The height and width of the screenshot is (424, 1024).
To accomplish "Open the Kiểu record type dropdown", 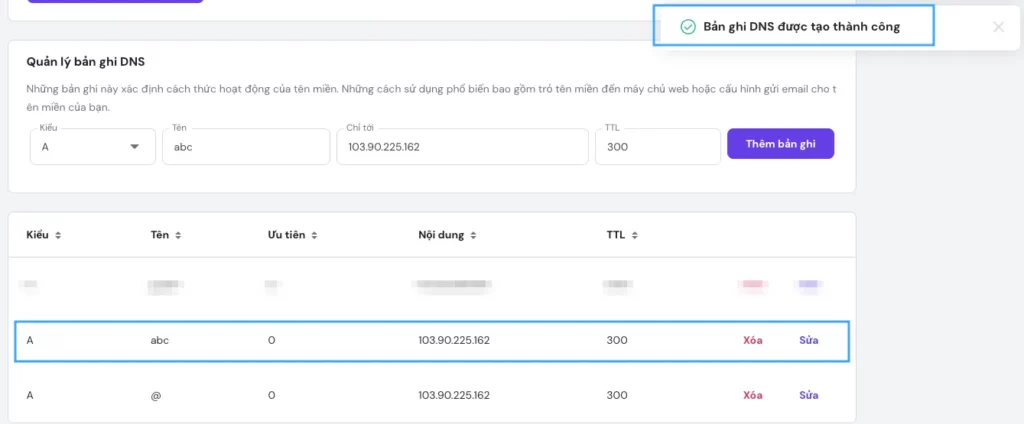I will 90,147.
